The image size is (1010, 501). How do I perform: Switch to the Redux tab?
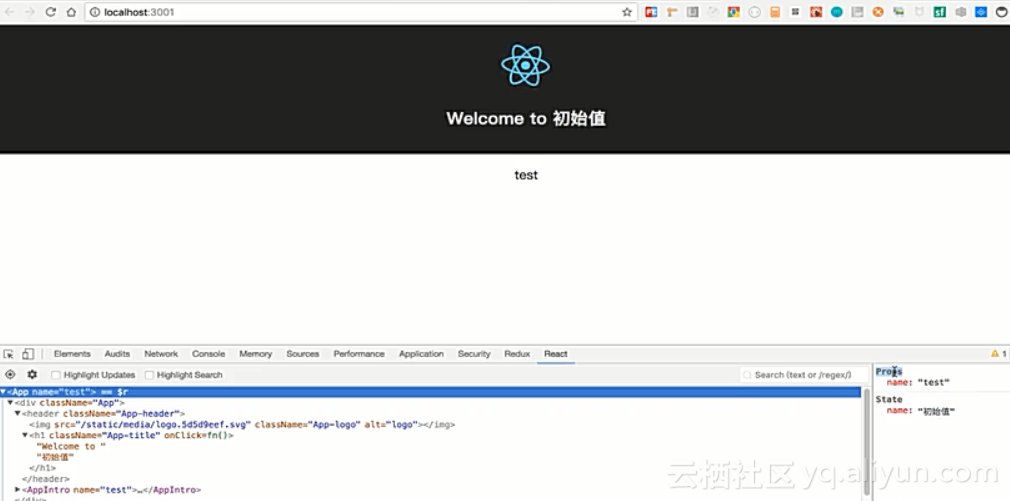517,354
